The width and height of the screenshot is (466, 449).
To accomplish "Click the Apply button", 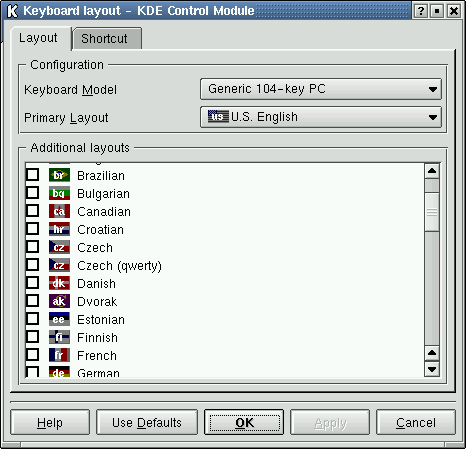I will pyautogui.click(x=330, y=422).
